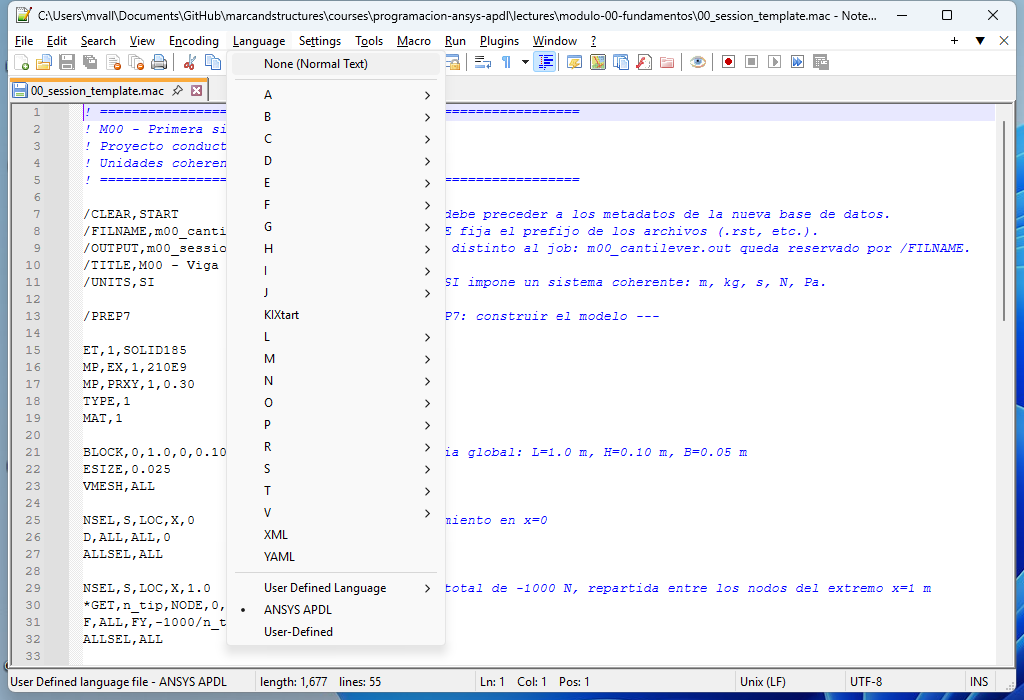
Task: Open the File menu
Action: point(24,41)
